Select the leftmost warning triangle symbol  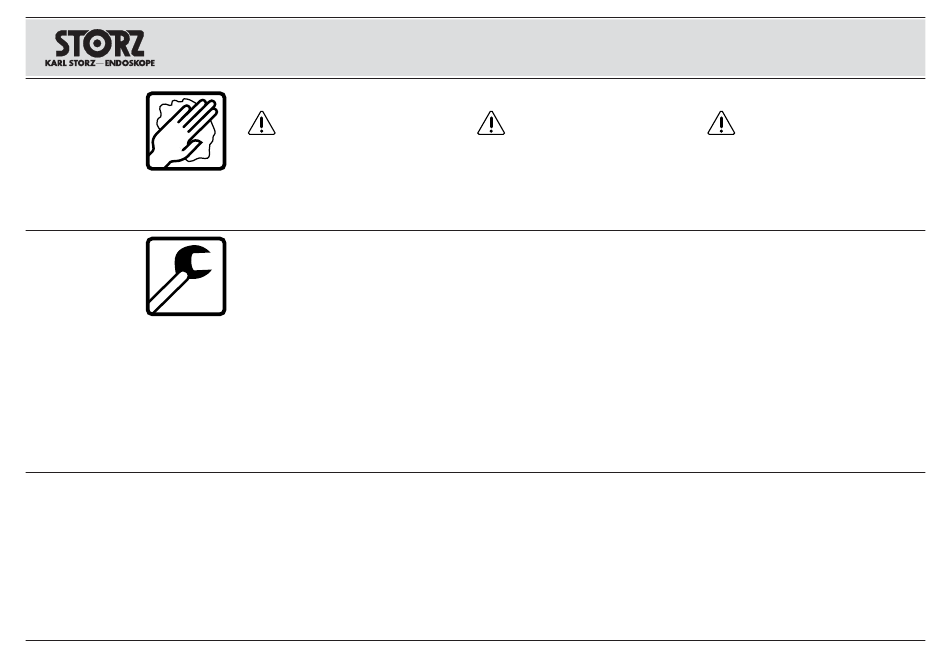[x=262, y=123]
